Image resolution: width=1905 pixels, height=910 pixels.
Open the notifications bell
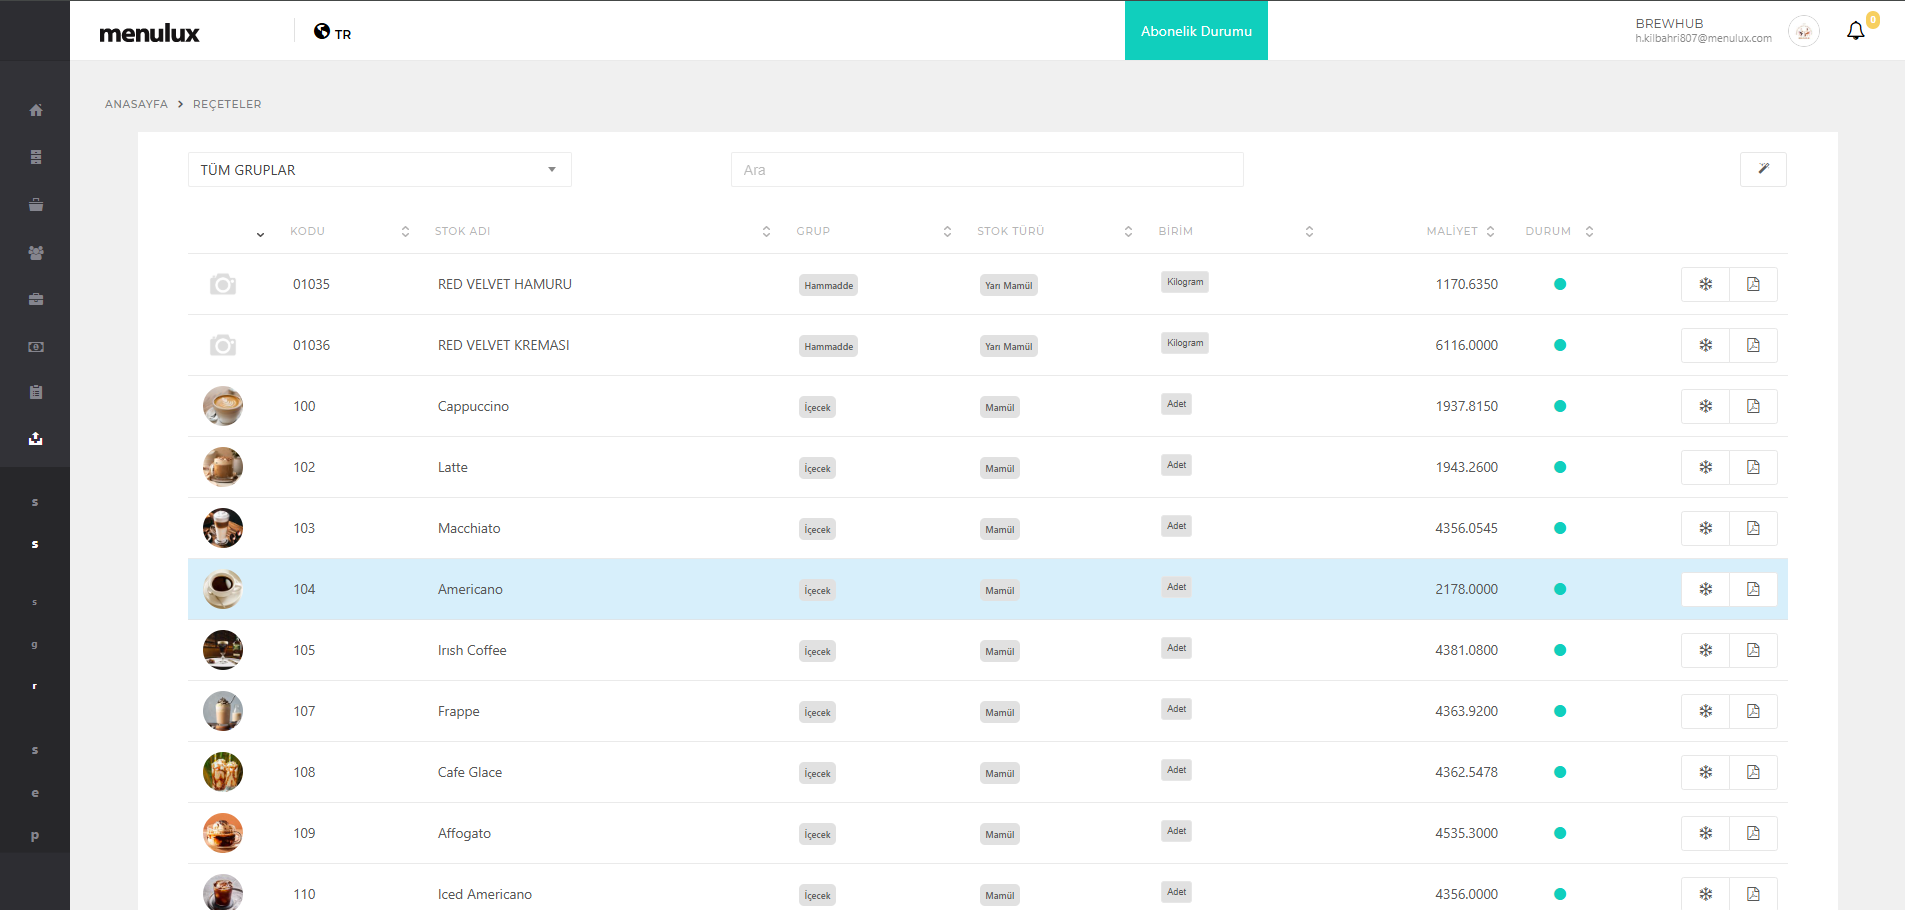1855,31
